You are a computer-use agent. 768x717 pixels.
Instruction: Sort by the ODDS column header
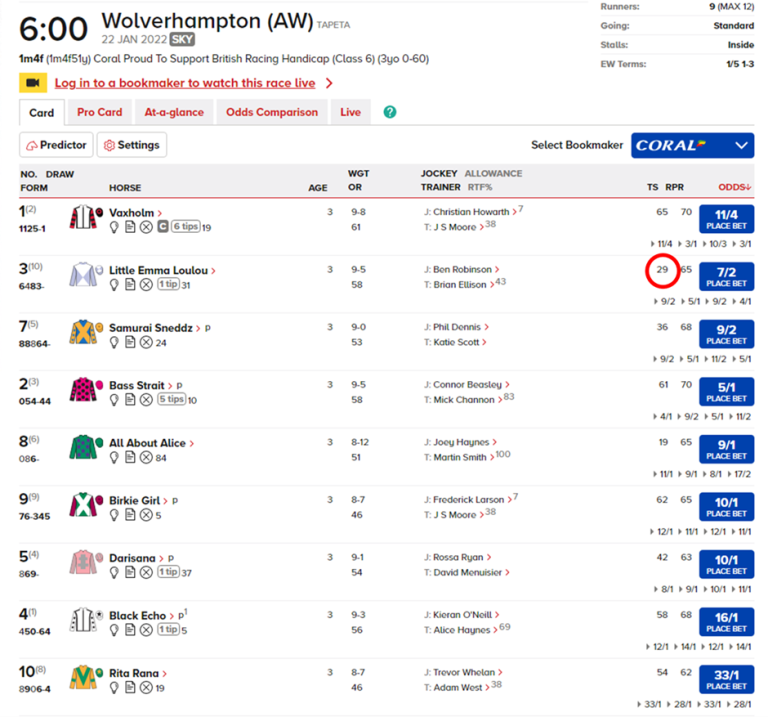[734, 187]
